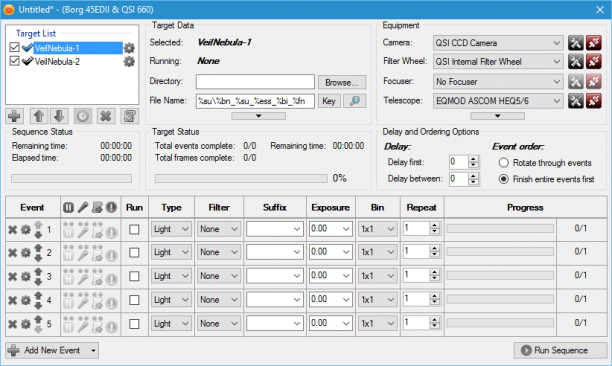Select VeilNebula-2 in target list

point(57,62)
